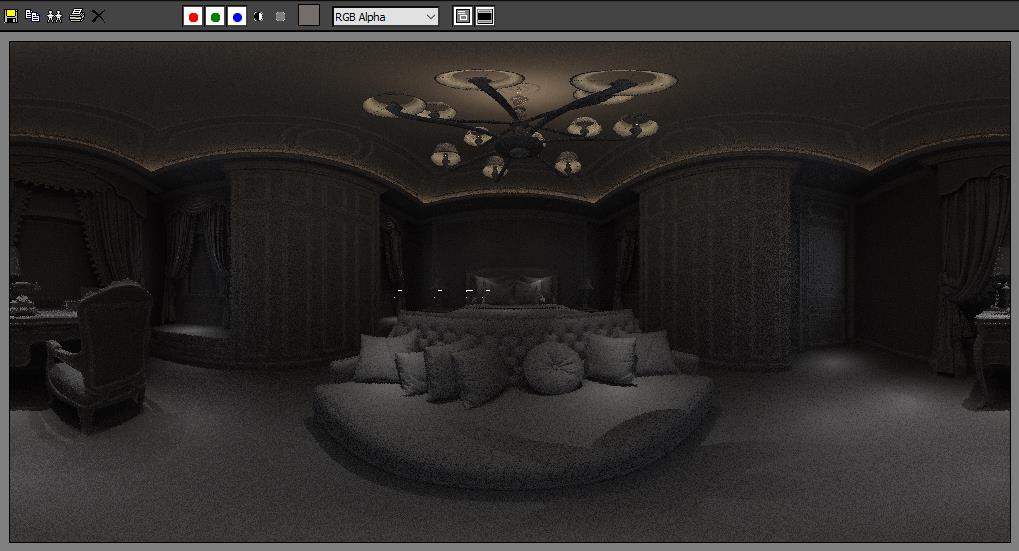Clear the frame buffer with the X icon
The image size is (1019, 551).
click(x=98, y=16)
